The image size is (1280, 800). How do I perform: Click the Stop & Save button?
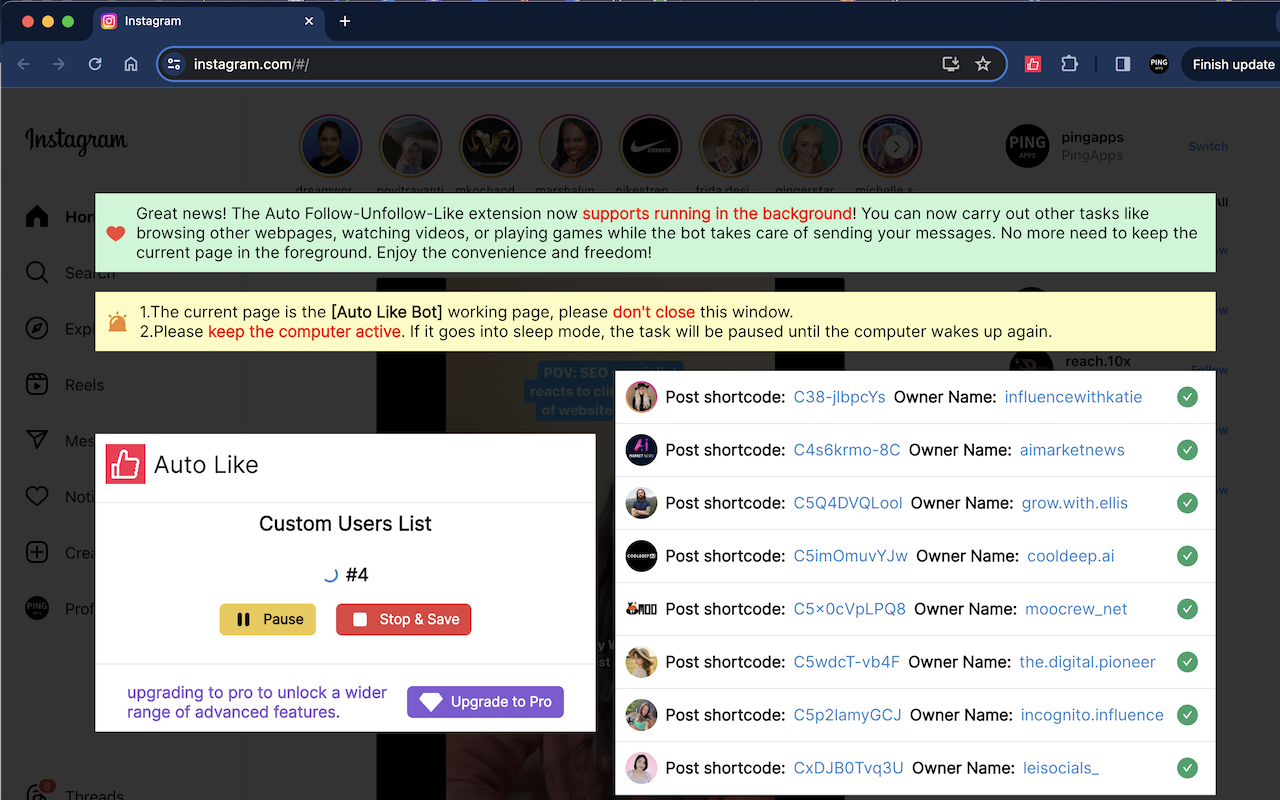(404, 620)
